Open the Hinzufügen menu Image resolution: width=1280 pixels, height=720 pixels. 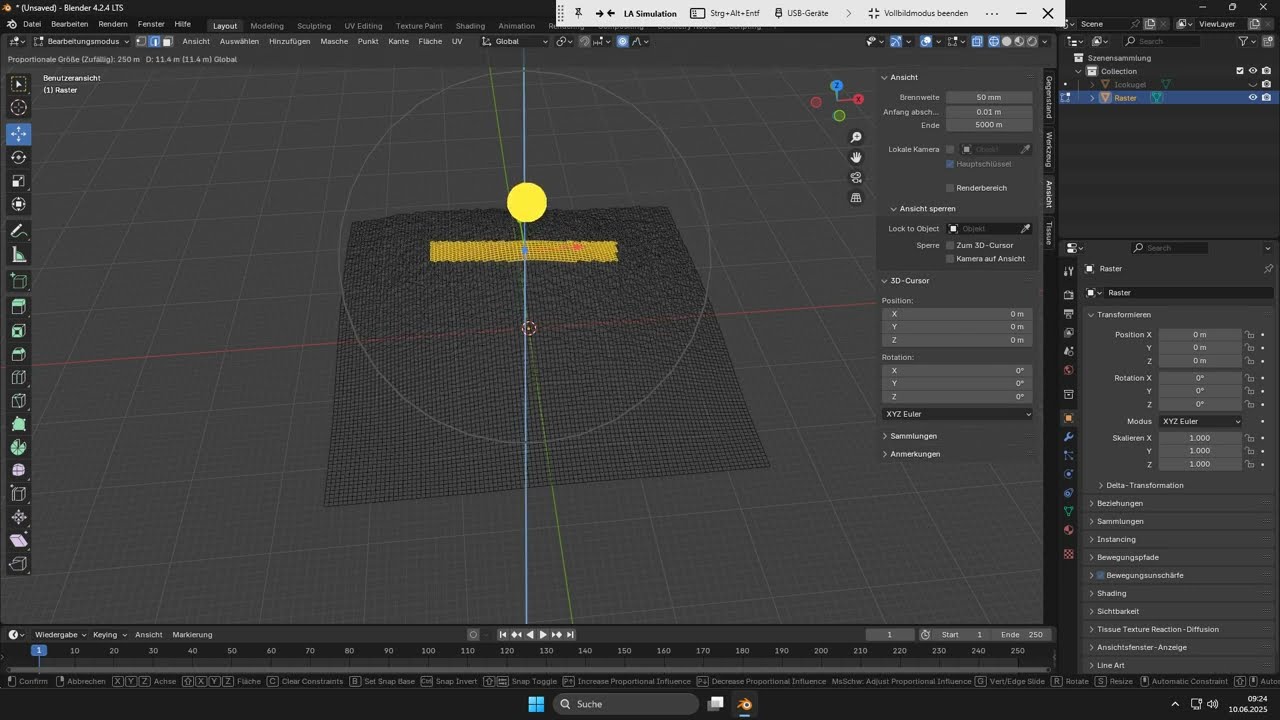pyautogui.click(x=289, y=41)
